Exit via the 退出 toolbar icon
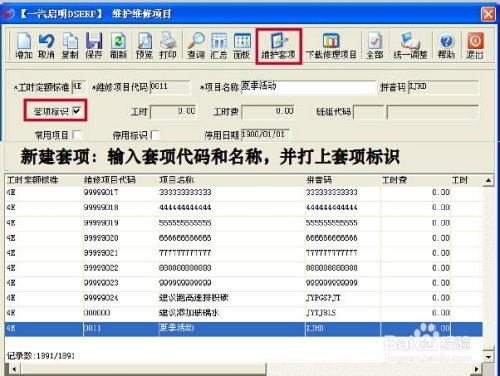Viewport: 500px width, 376px height. point(475,46)
